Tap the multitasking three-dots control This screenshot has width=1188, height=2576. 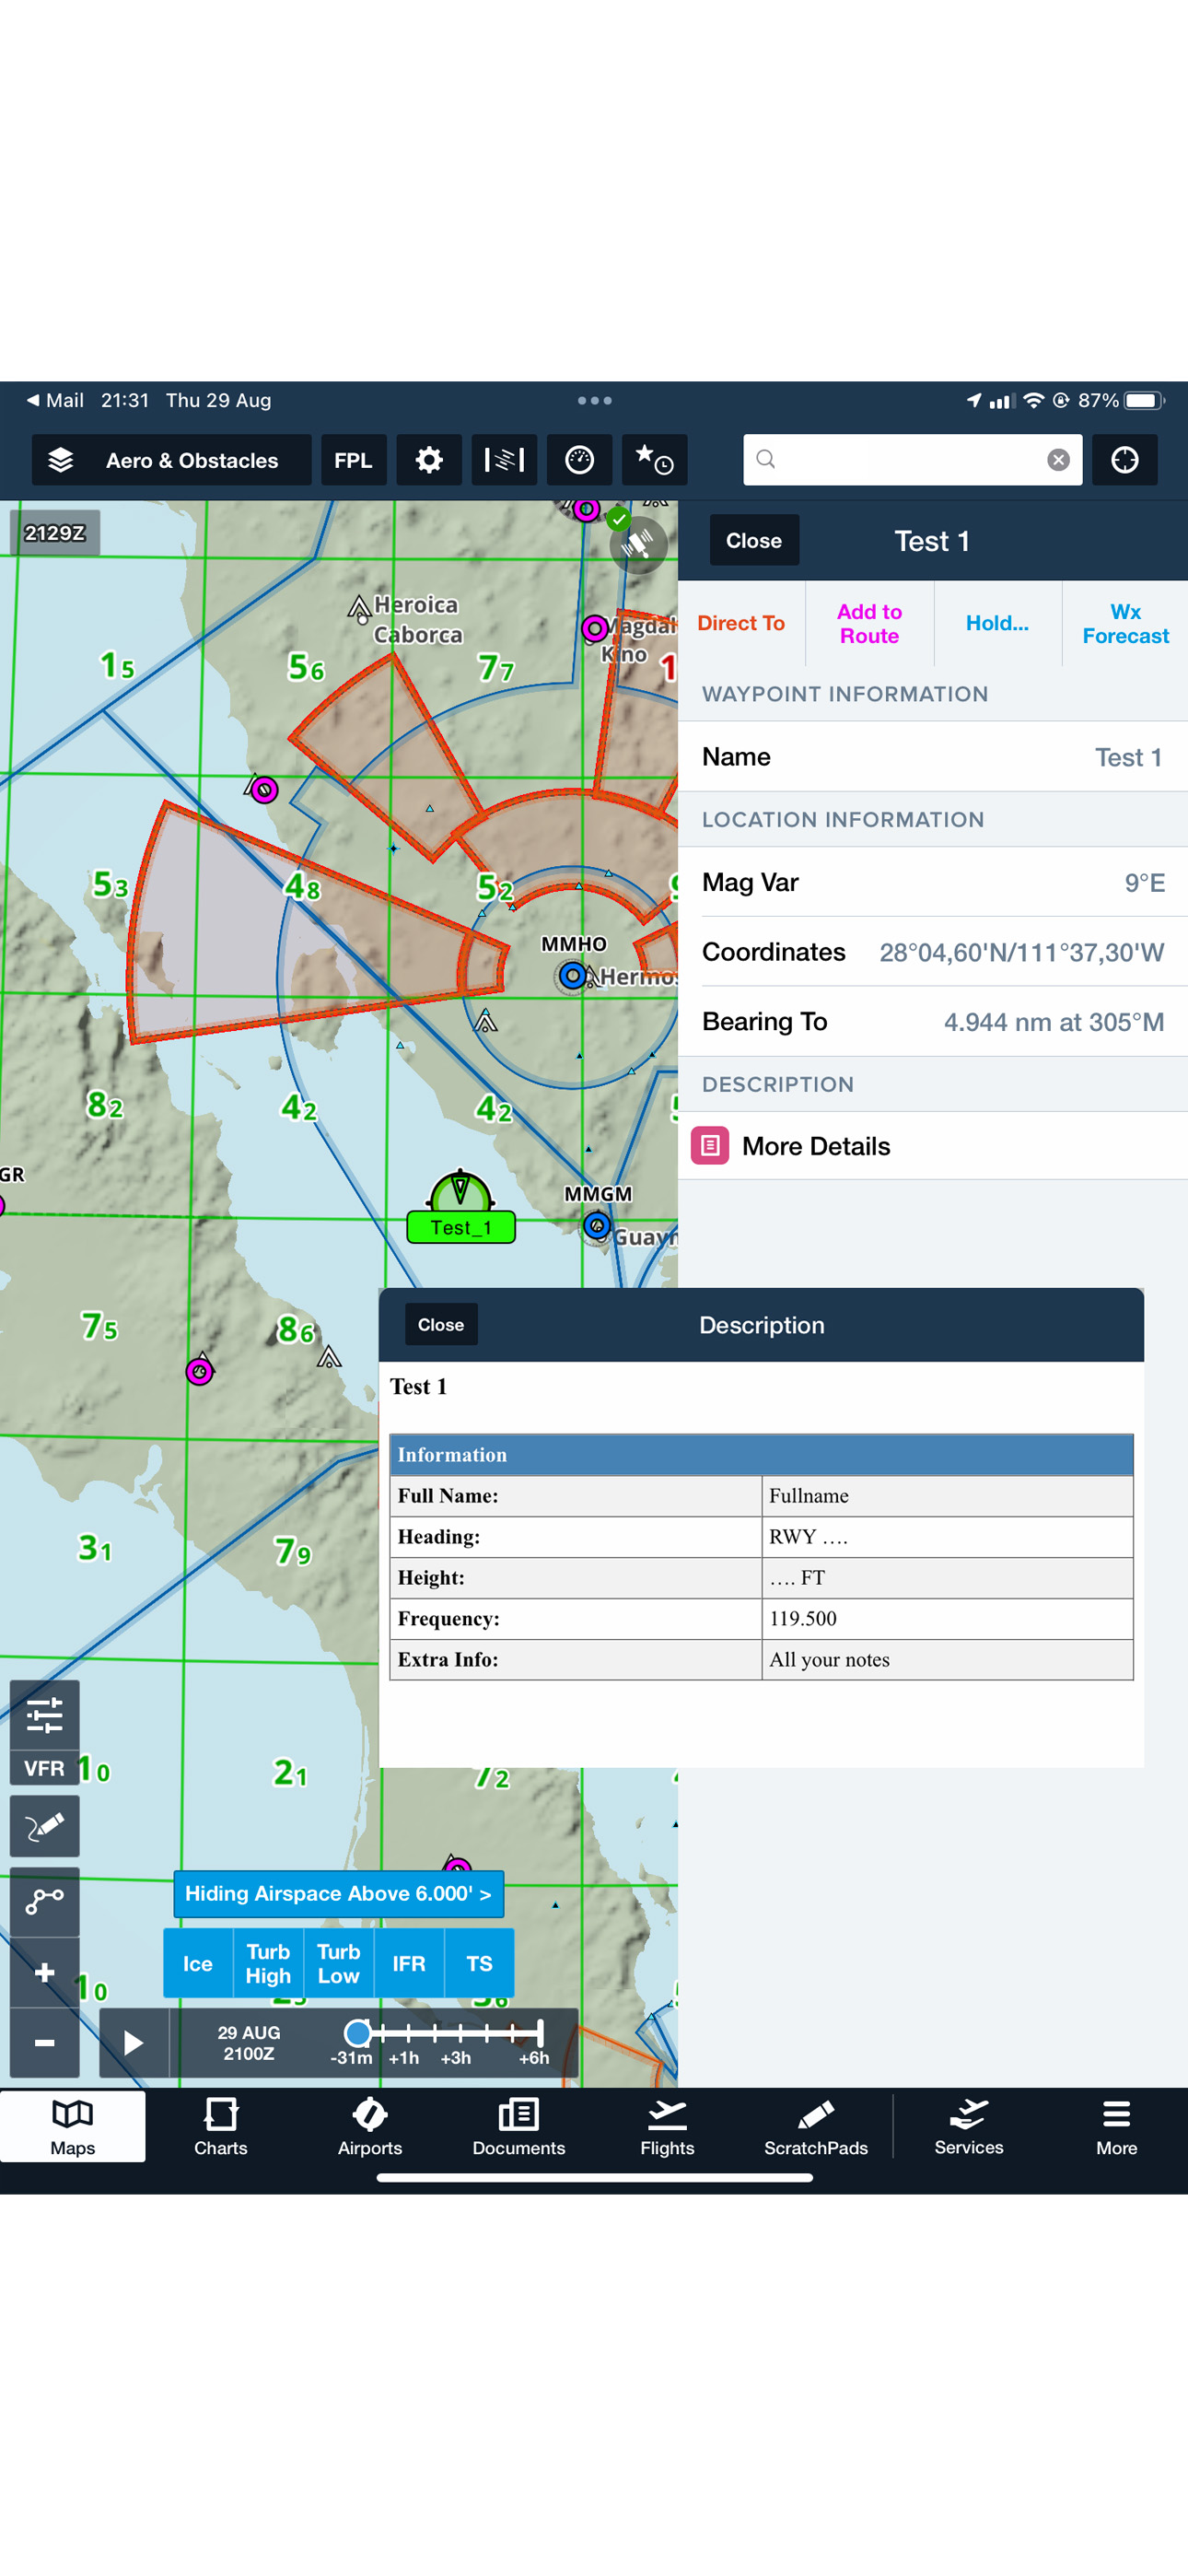(595, 400)
